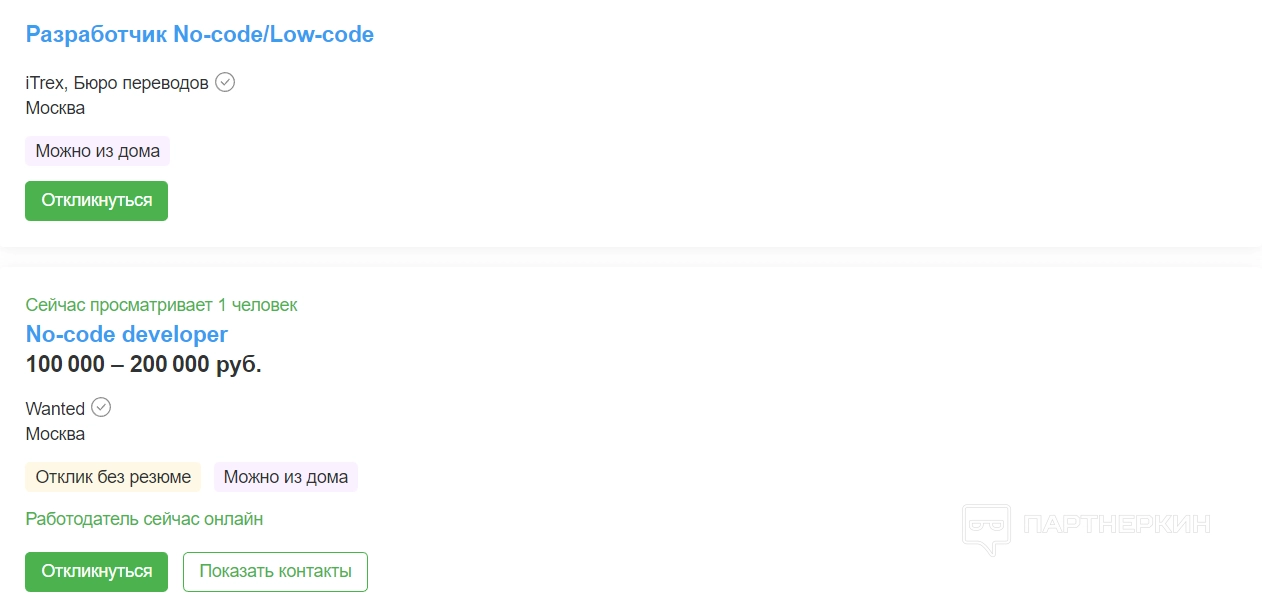Click 'Москва' under the iTrex company name

55,108
